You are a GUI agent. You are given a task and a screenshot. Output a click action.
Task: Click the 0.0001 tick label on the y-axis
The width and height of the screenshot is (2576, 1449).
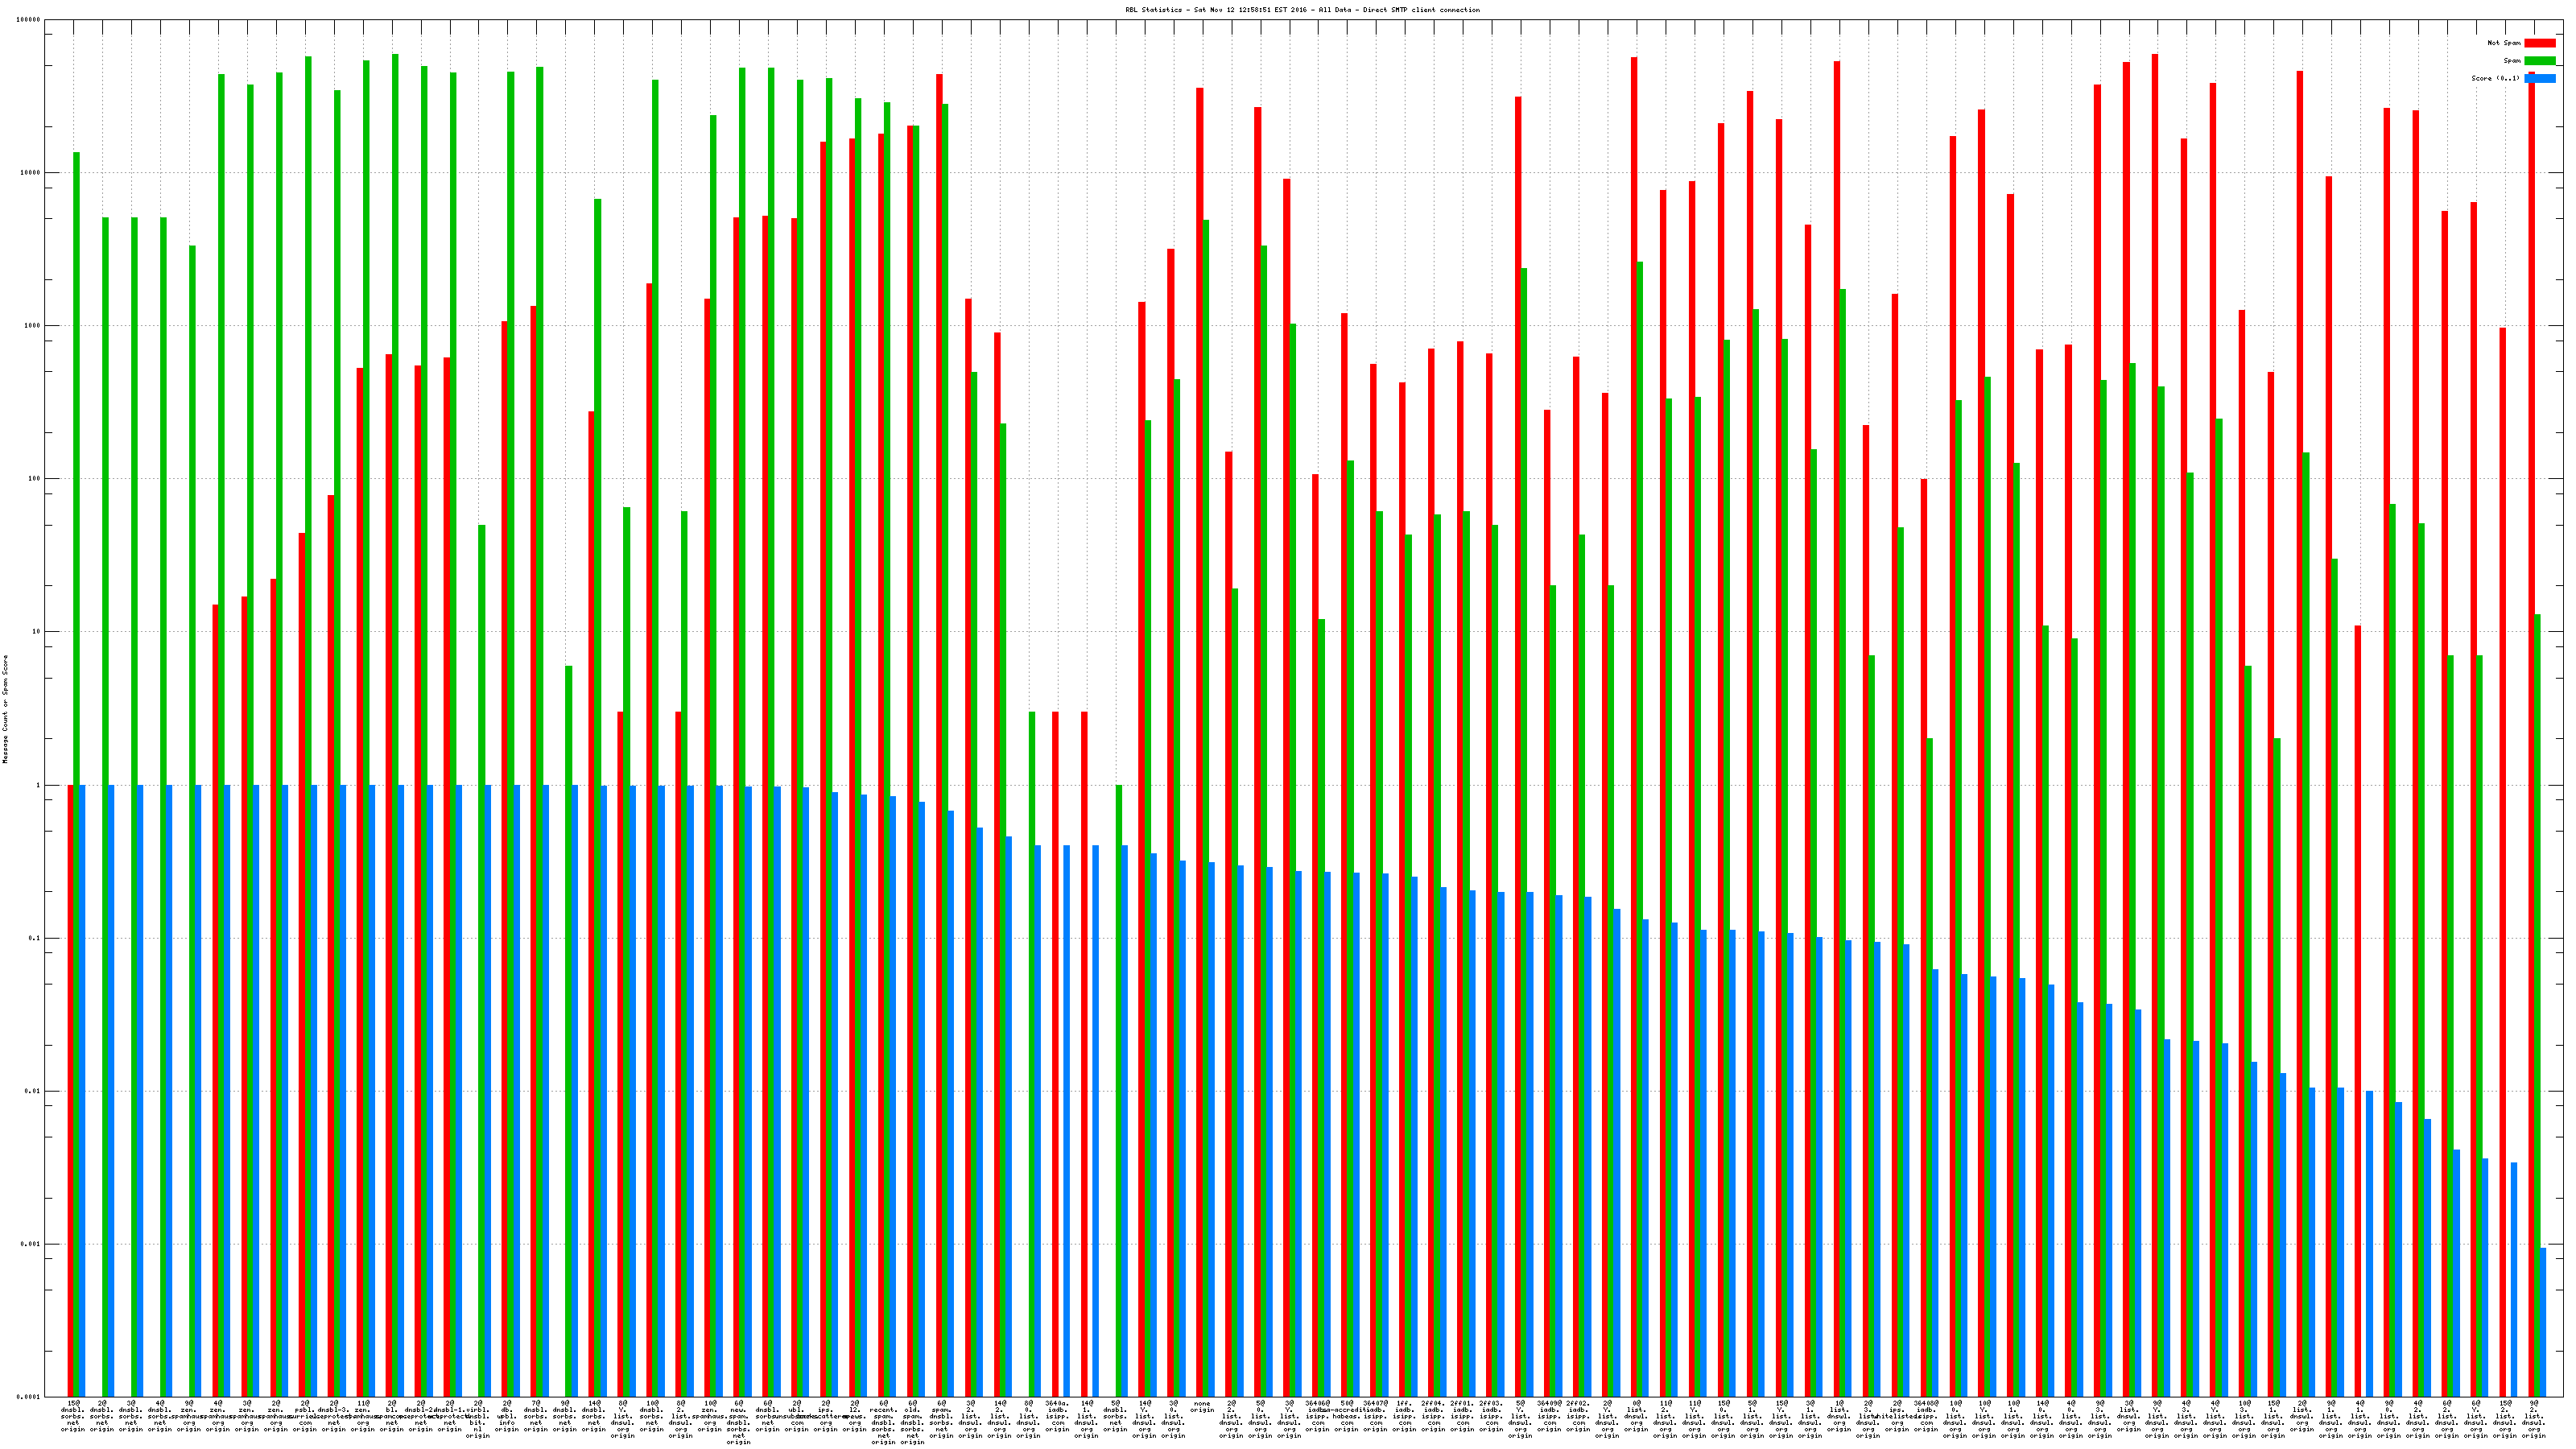coord(30,1397)
